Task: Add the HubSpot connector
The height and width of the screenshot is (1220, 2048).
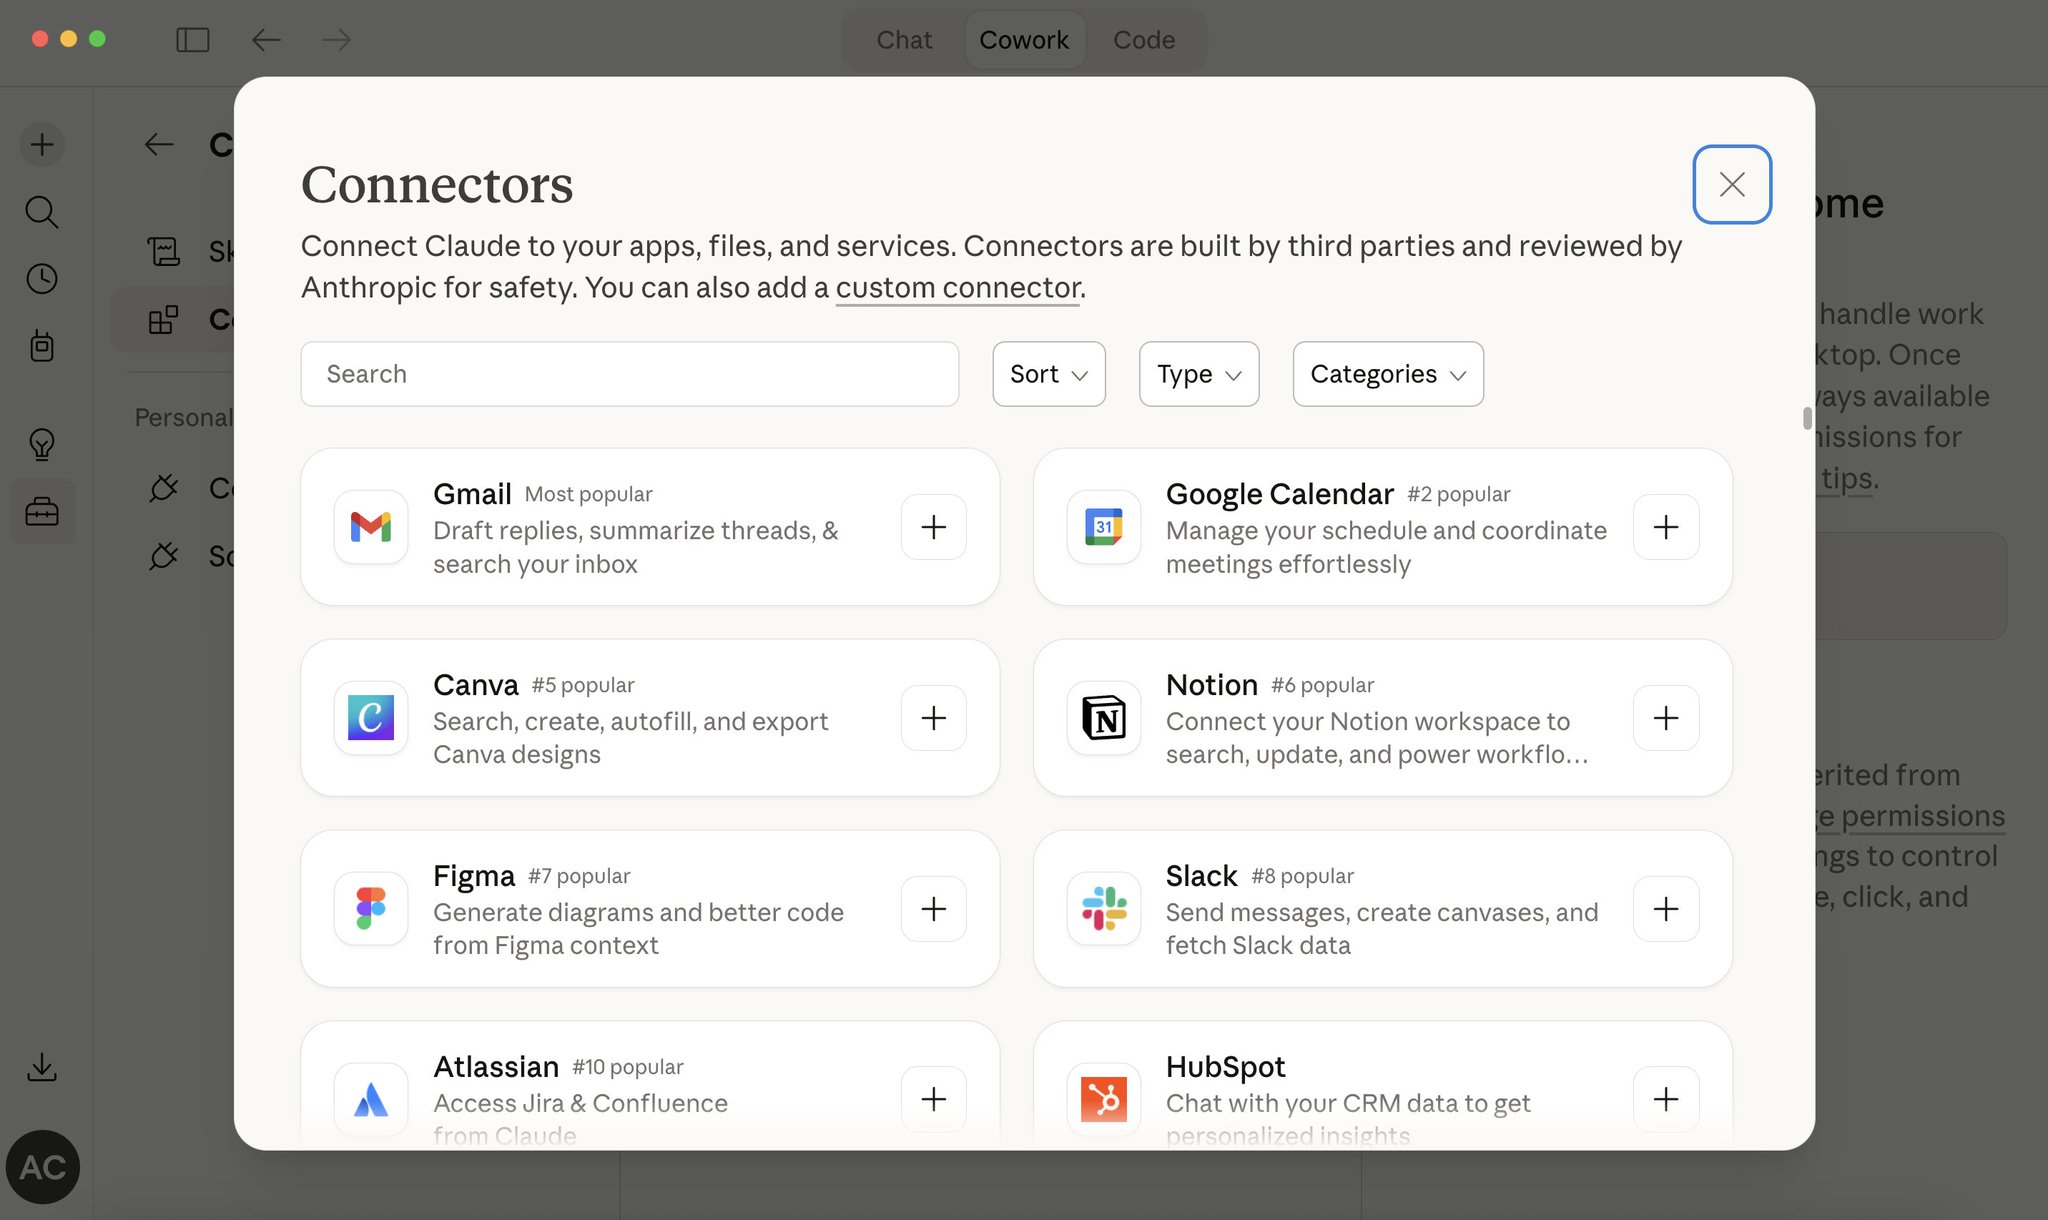Action: [x=1666, y=1099]
